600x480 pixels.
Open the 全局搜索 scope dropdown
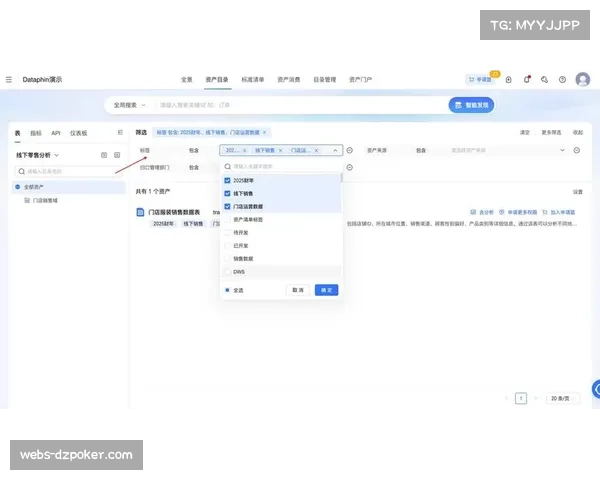point(129,105)
